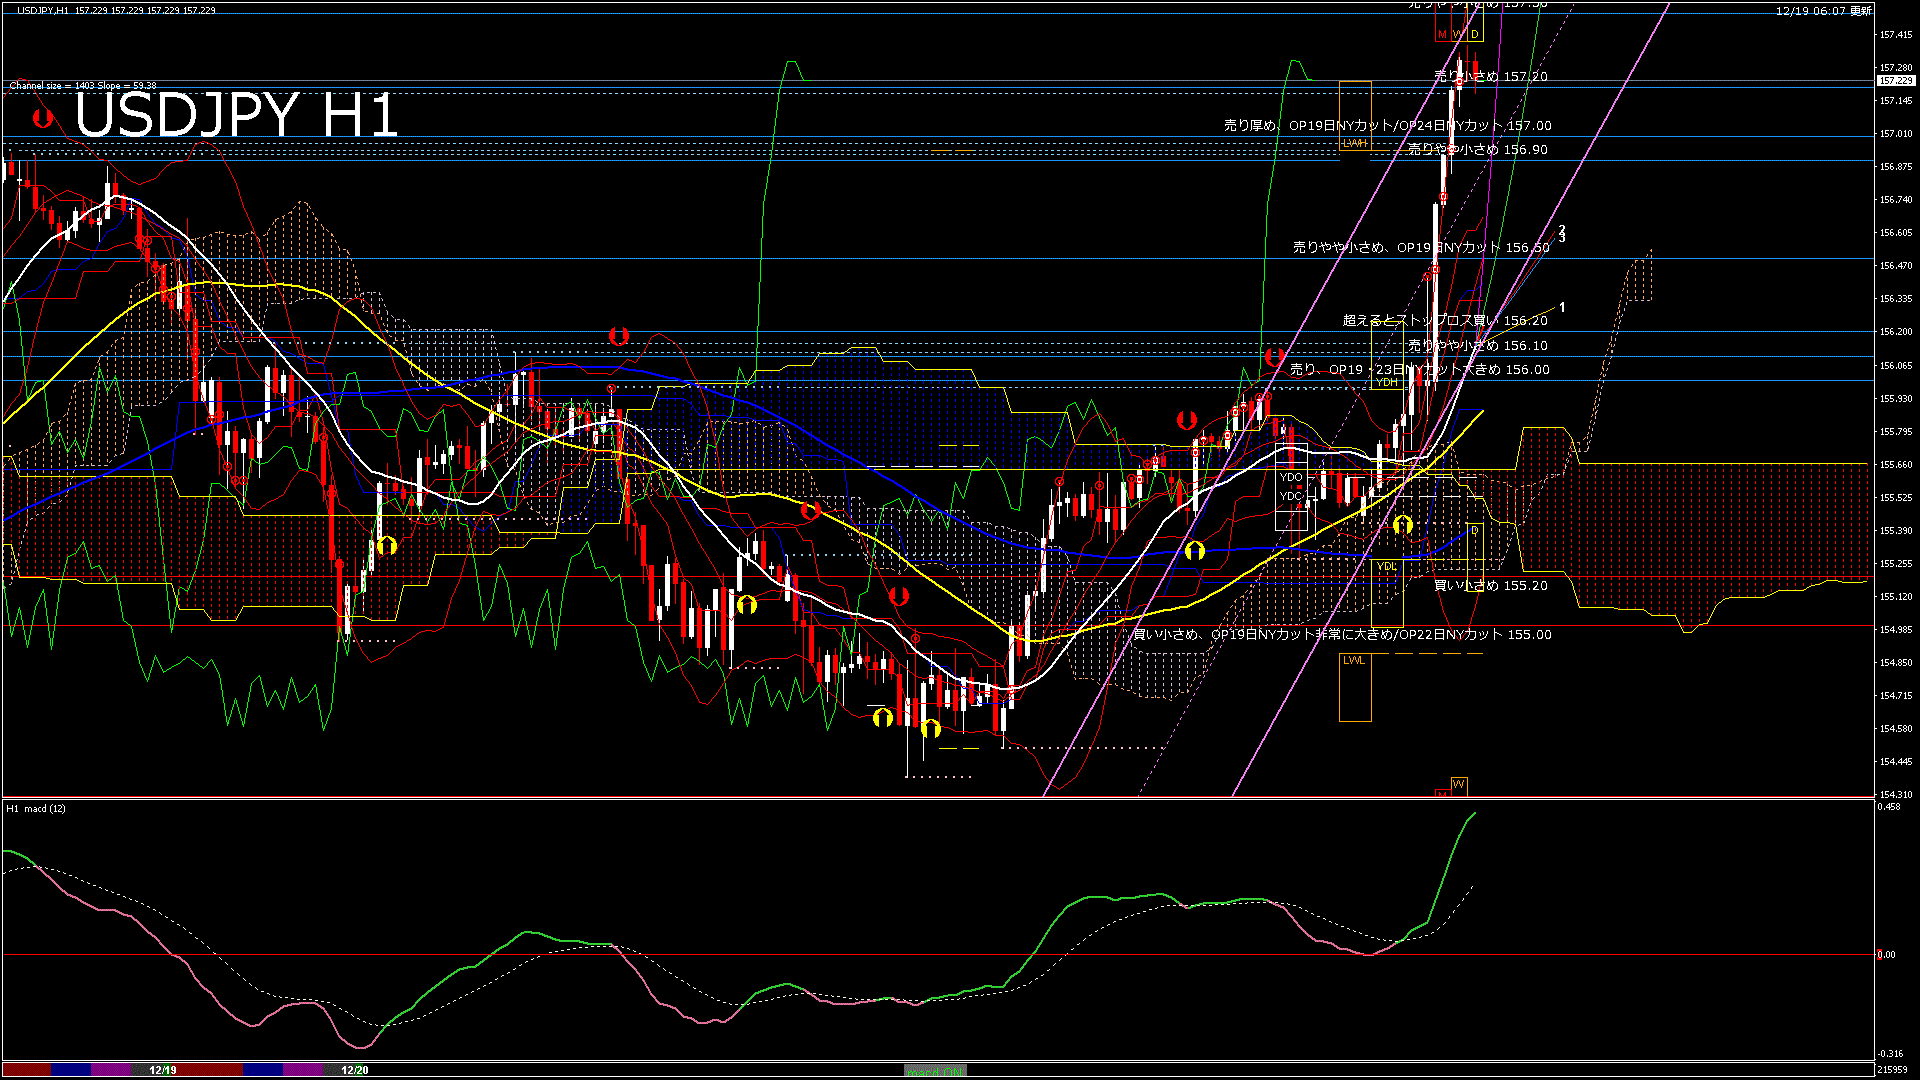Select the white W marker beside the M box
The image size is (1920, 1080).
(1458, 34)
